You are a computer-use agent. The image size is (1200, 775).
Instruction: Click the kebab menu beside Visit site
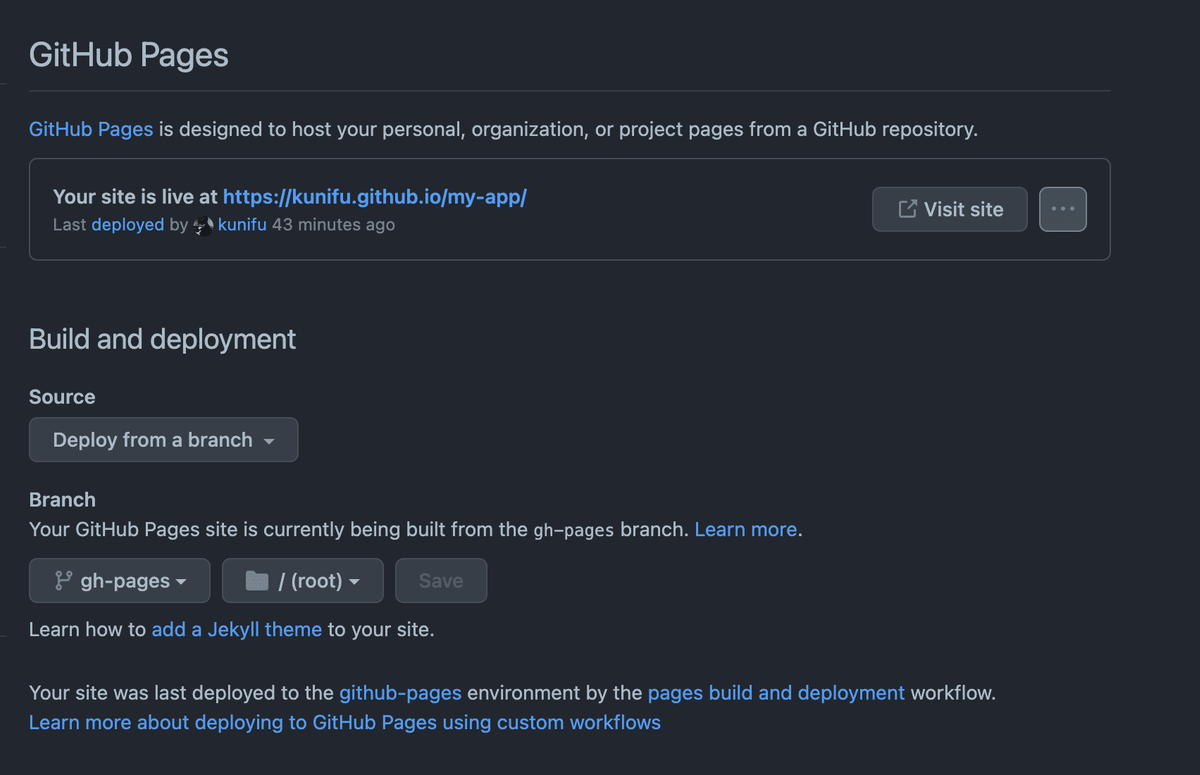tap(1062, 209)
